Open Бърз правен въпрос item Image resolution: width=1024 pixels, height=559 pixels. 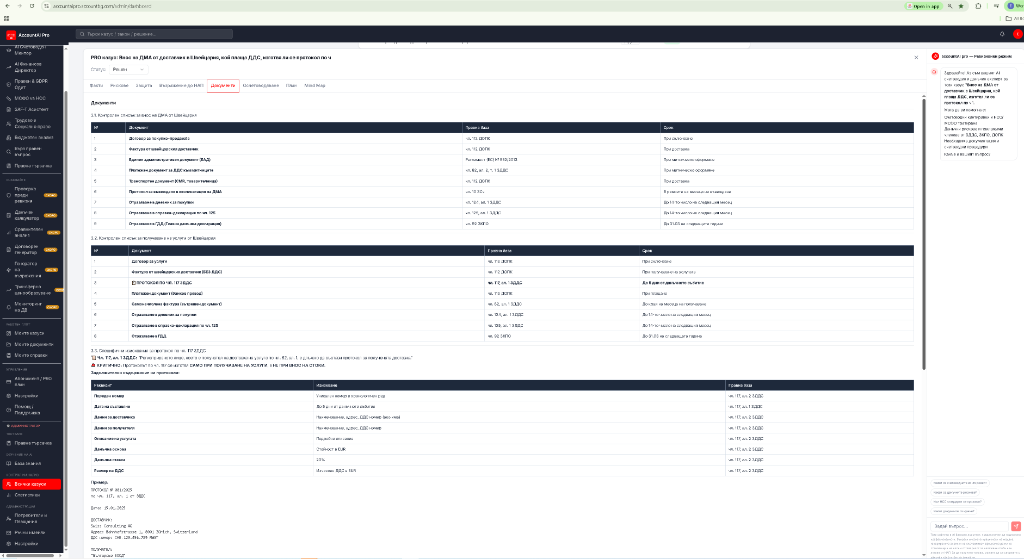30,152
